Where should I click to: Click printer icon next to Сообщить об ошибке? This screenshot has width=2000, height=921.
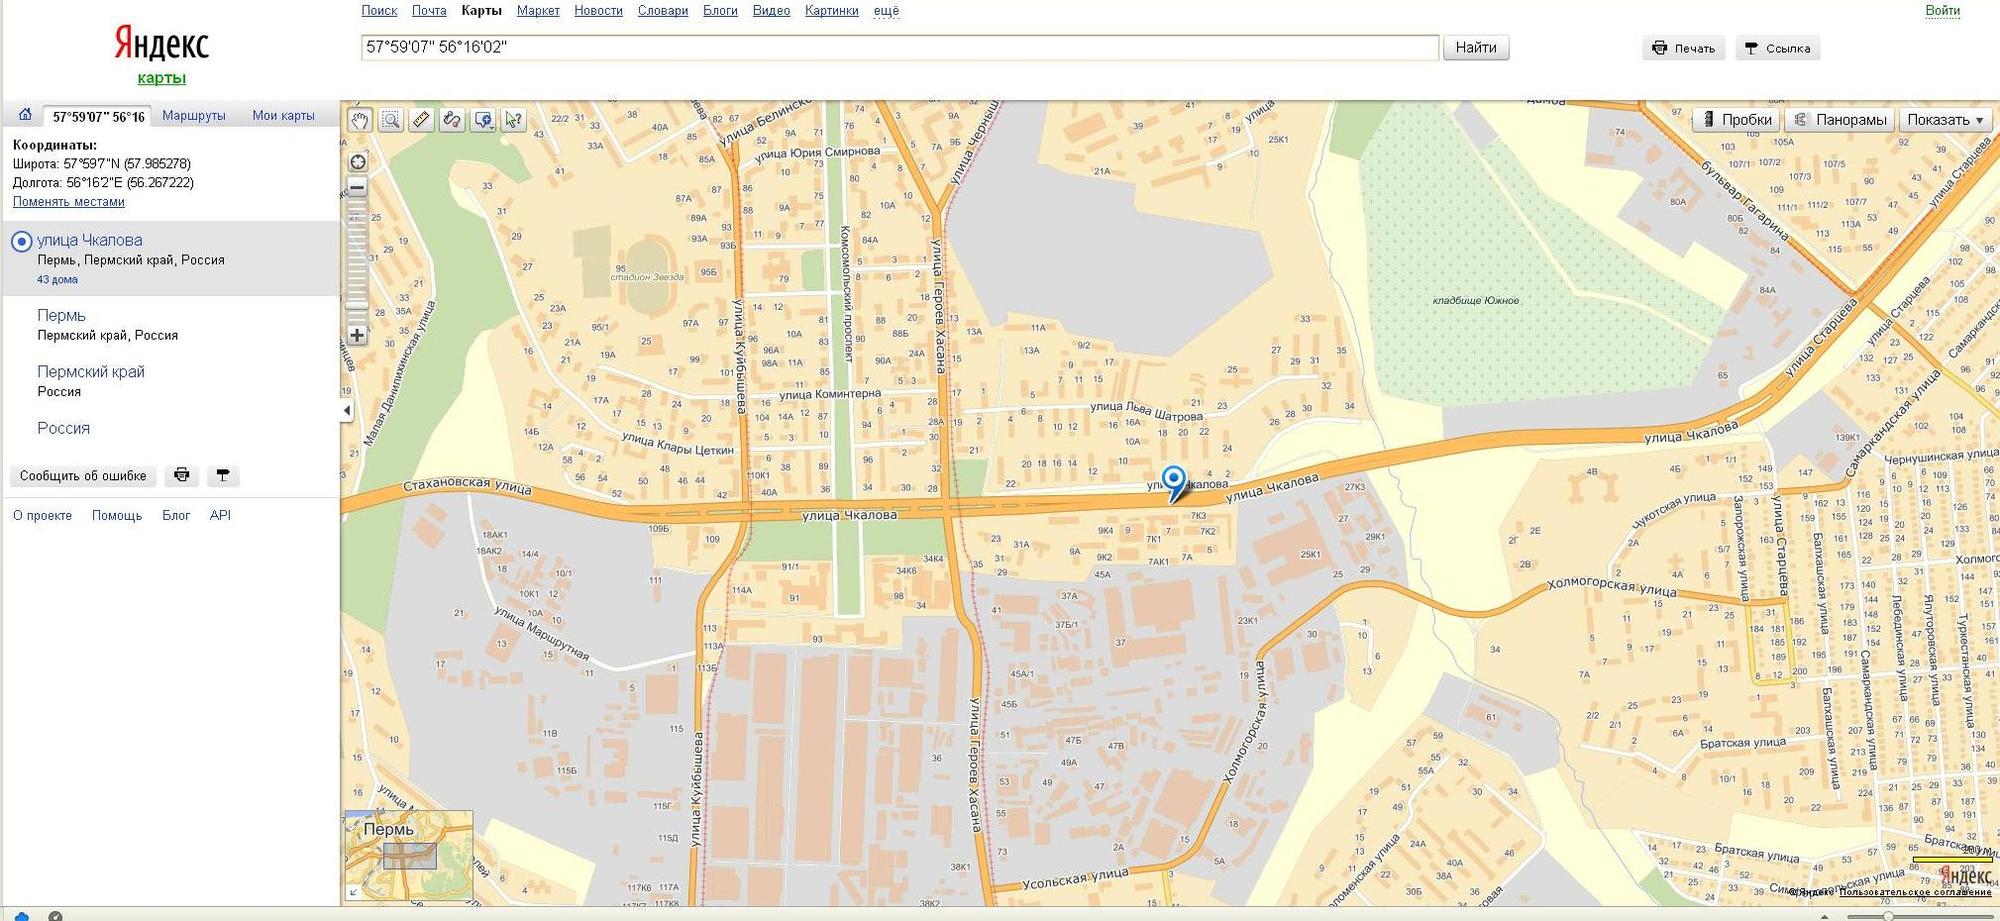tap(181, 475)
